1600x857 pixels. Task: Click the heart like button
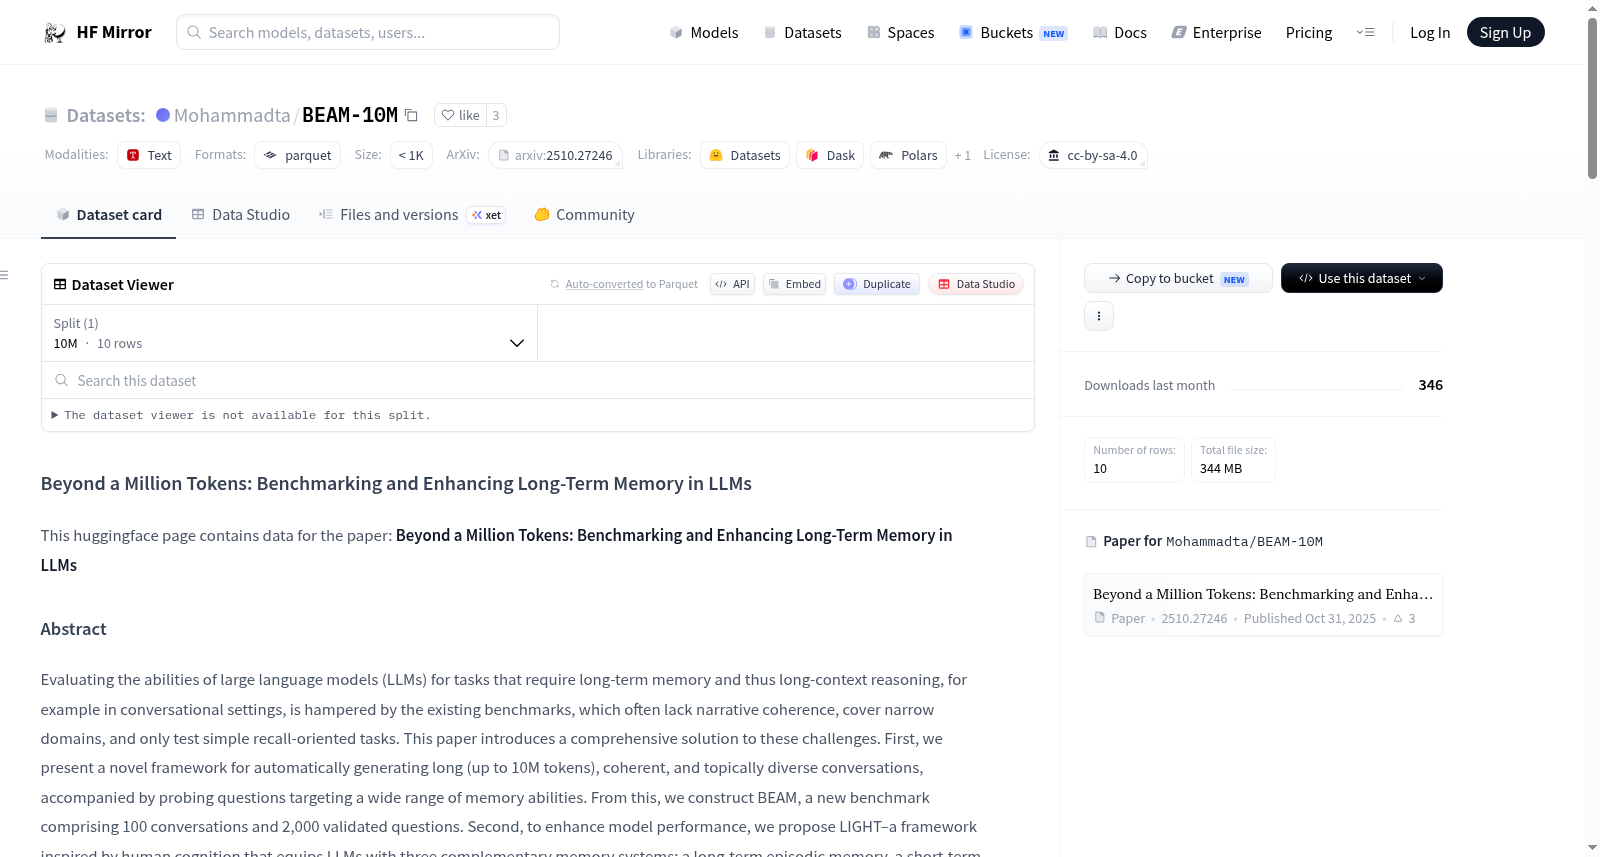pyautogui.click(x=460, y=115)
